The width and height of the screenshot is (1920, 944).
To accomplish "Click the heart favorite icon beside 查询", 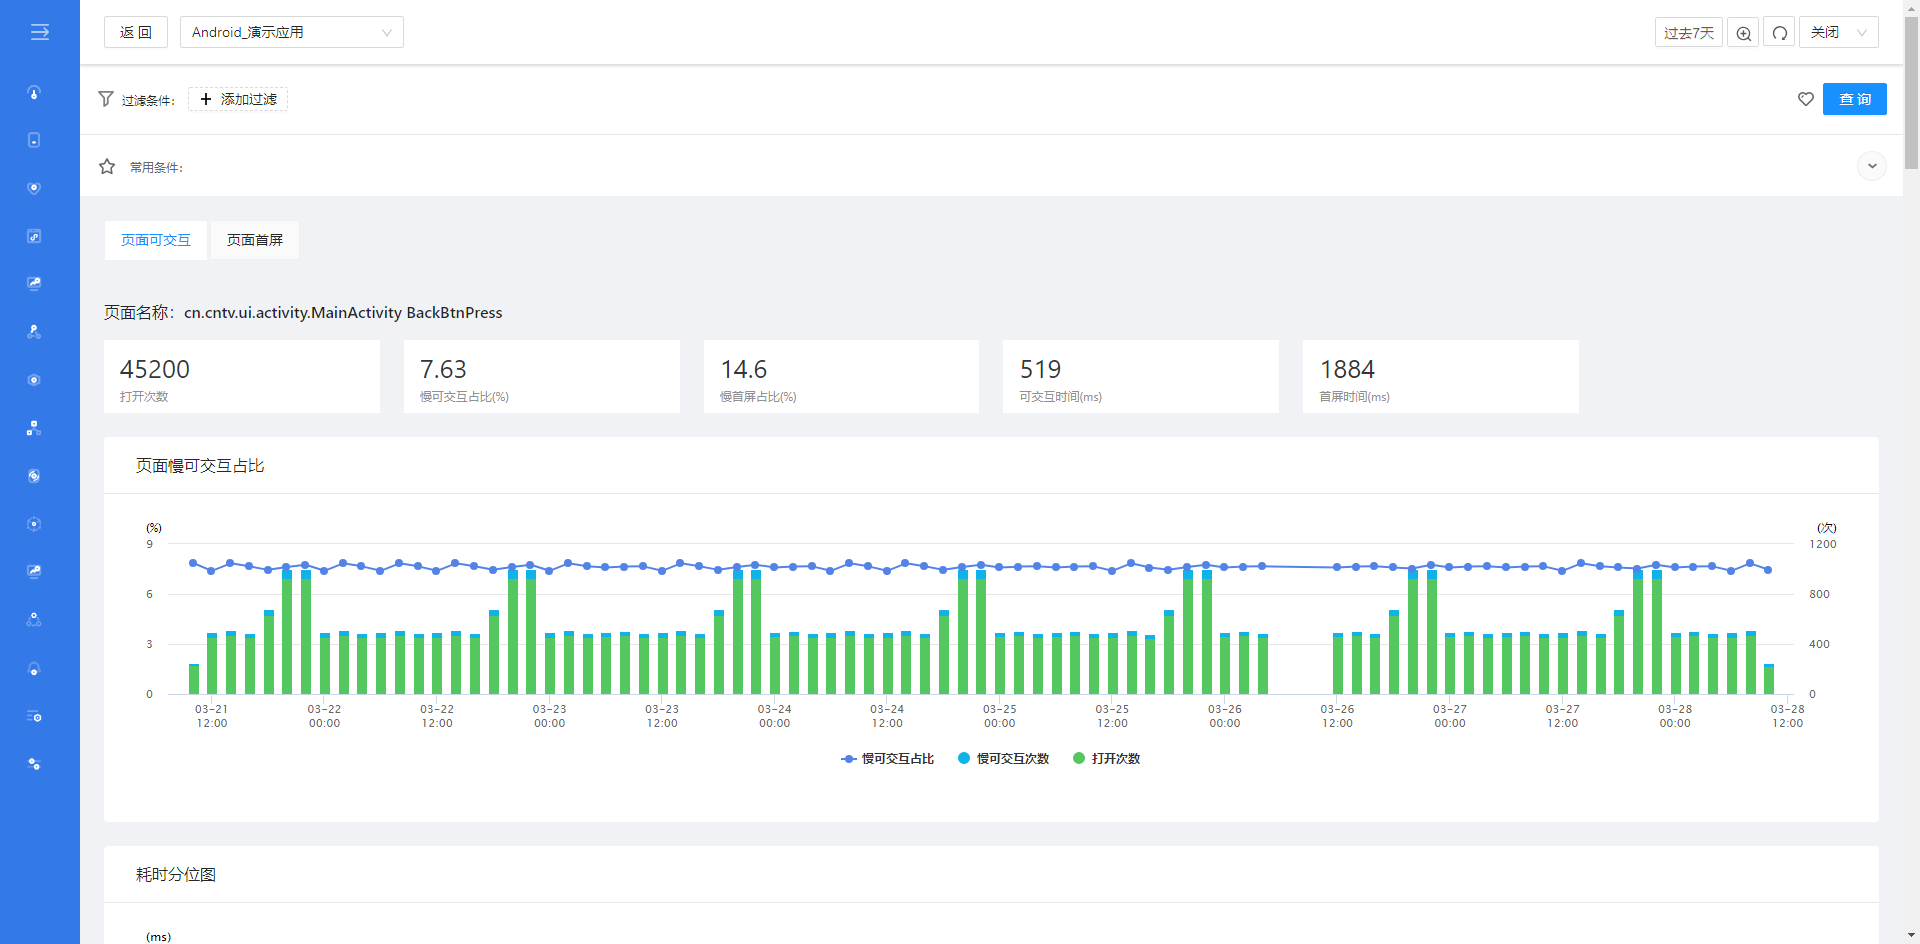I will (x=1805, y=99).
